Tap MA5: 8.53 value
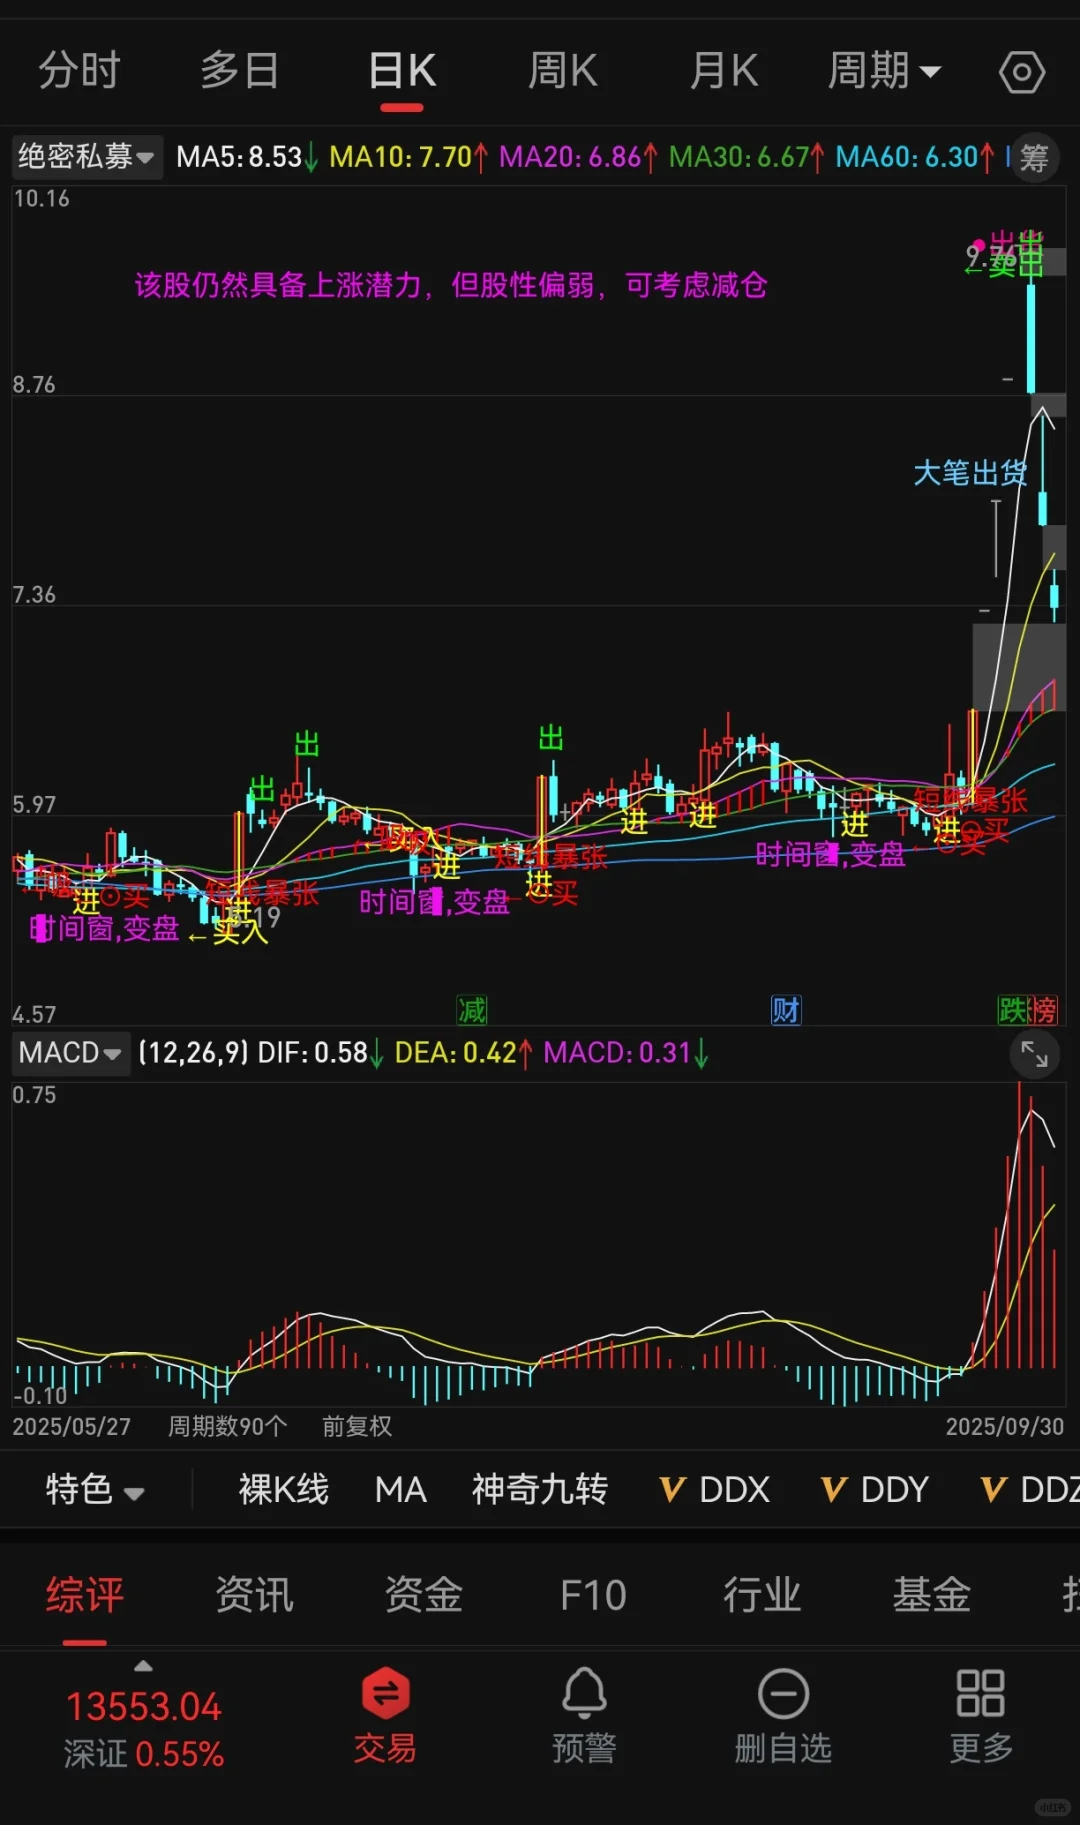The height and width of the screenshot is (1825, 1080). coord(247,157)
